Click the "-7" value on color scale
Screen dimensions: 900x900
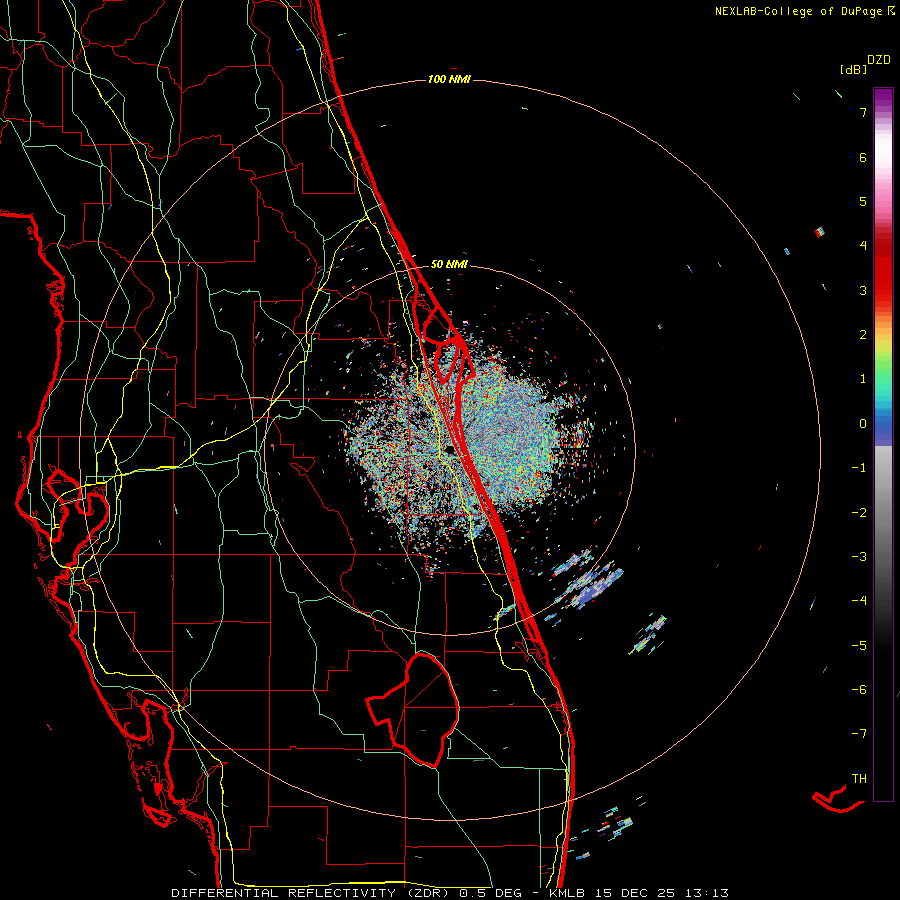coord(859,734)
